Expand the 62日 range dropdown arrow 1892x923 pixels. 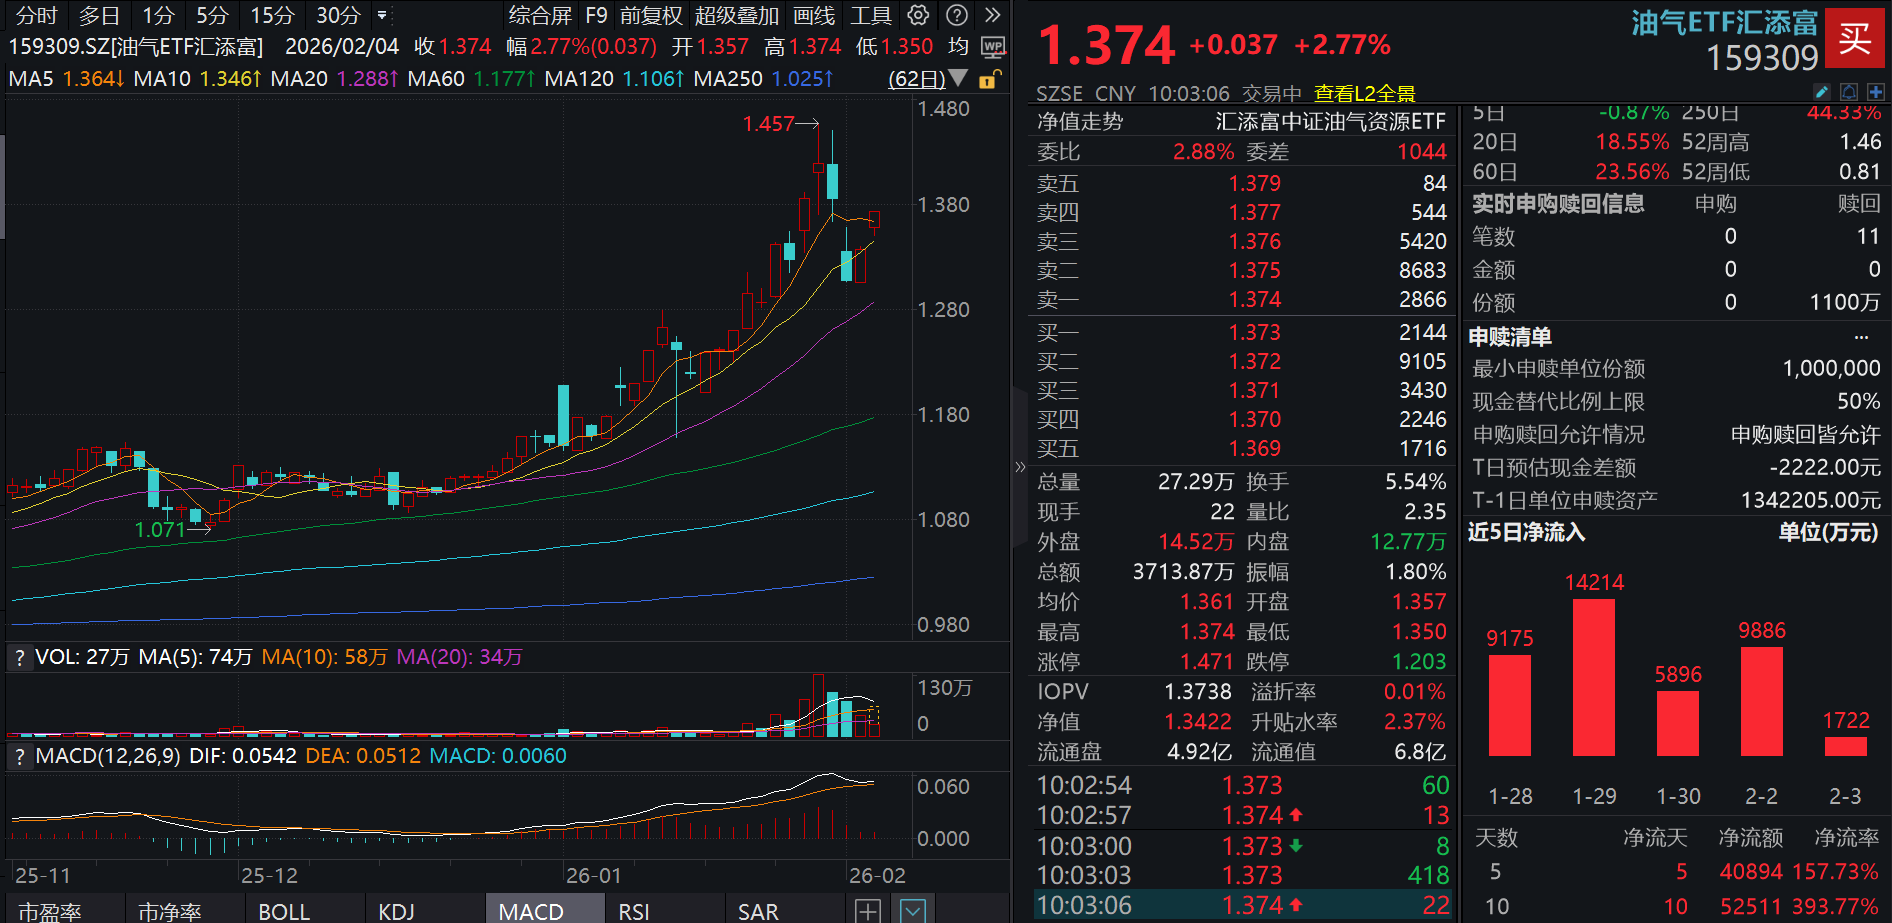[958, 78]
